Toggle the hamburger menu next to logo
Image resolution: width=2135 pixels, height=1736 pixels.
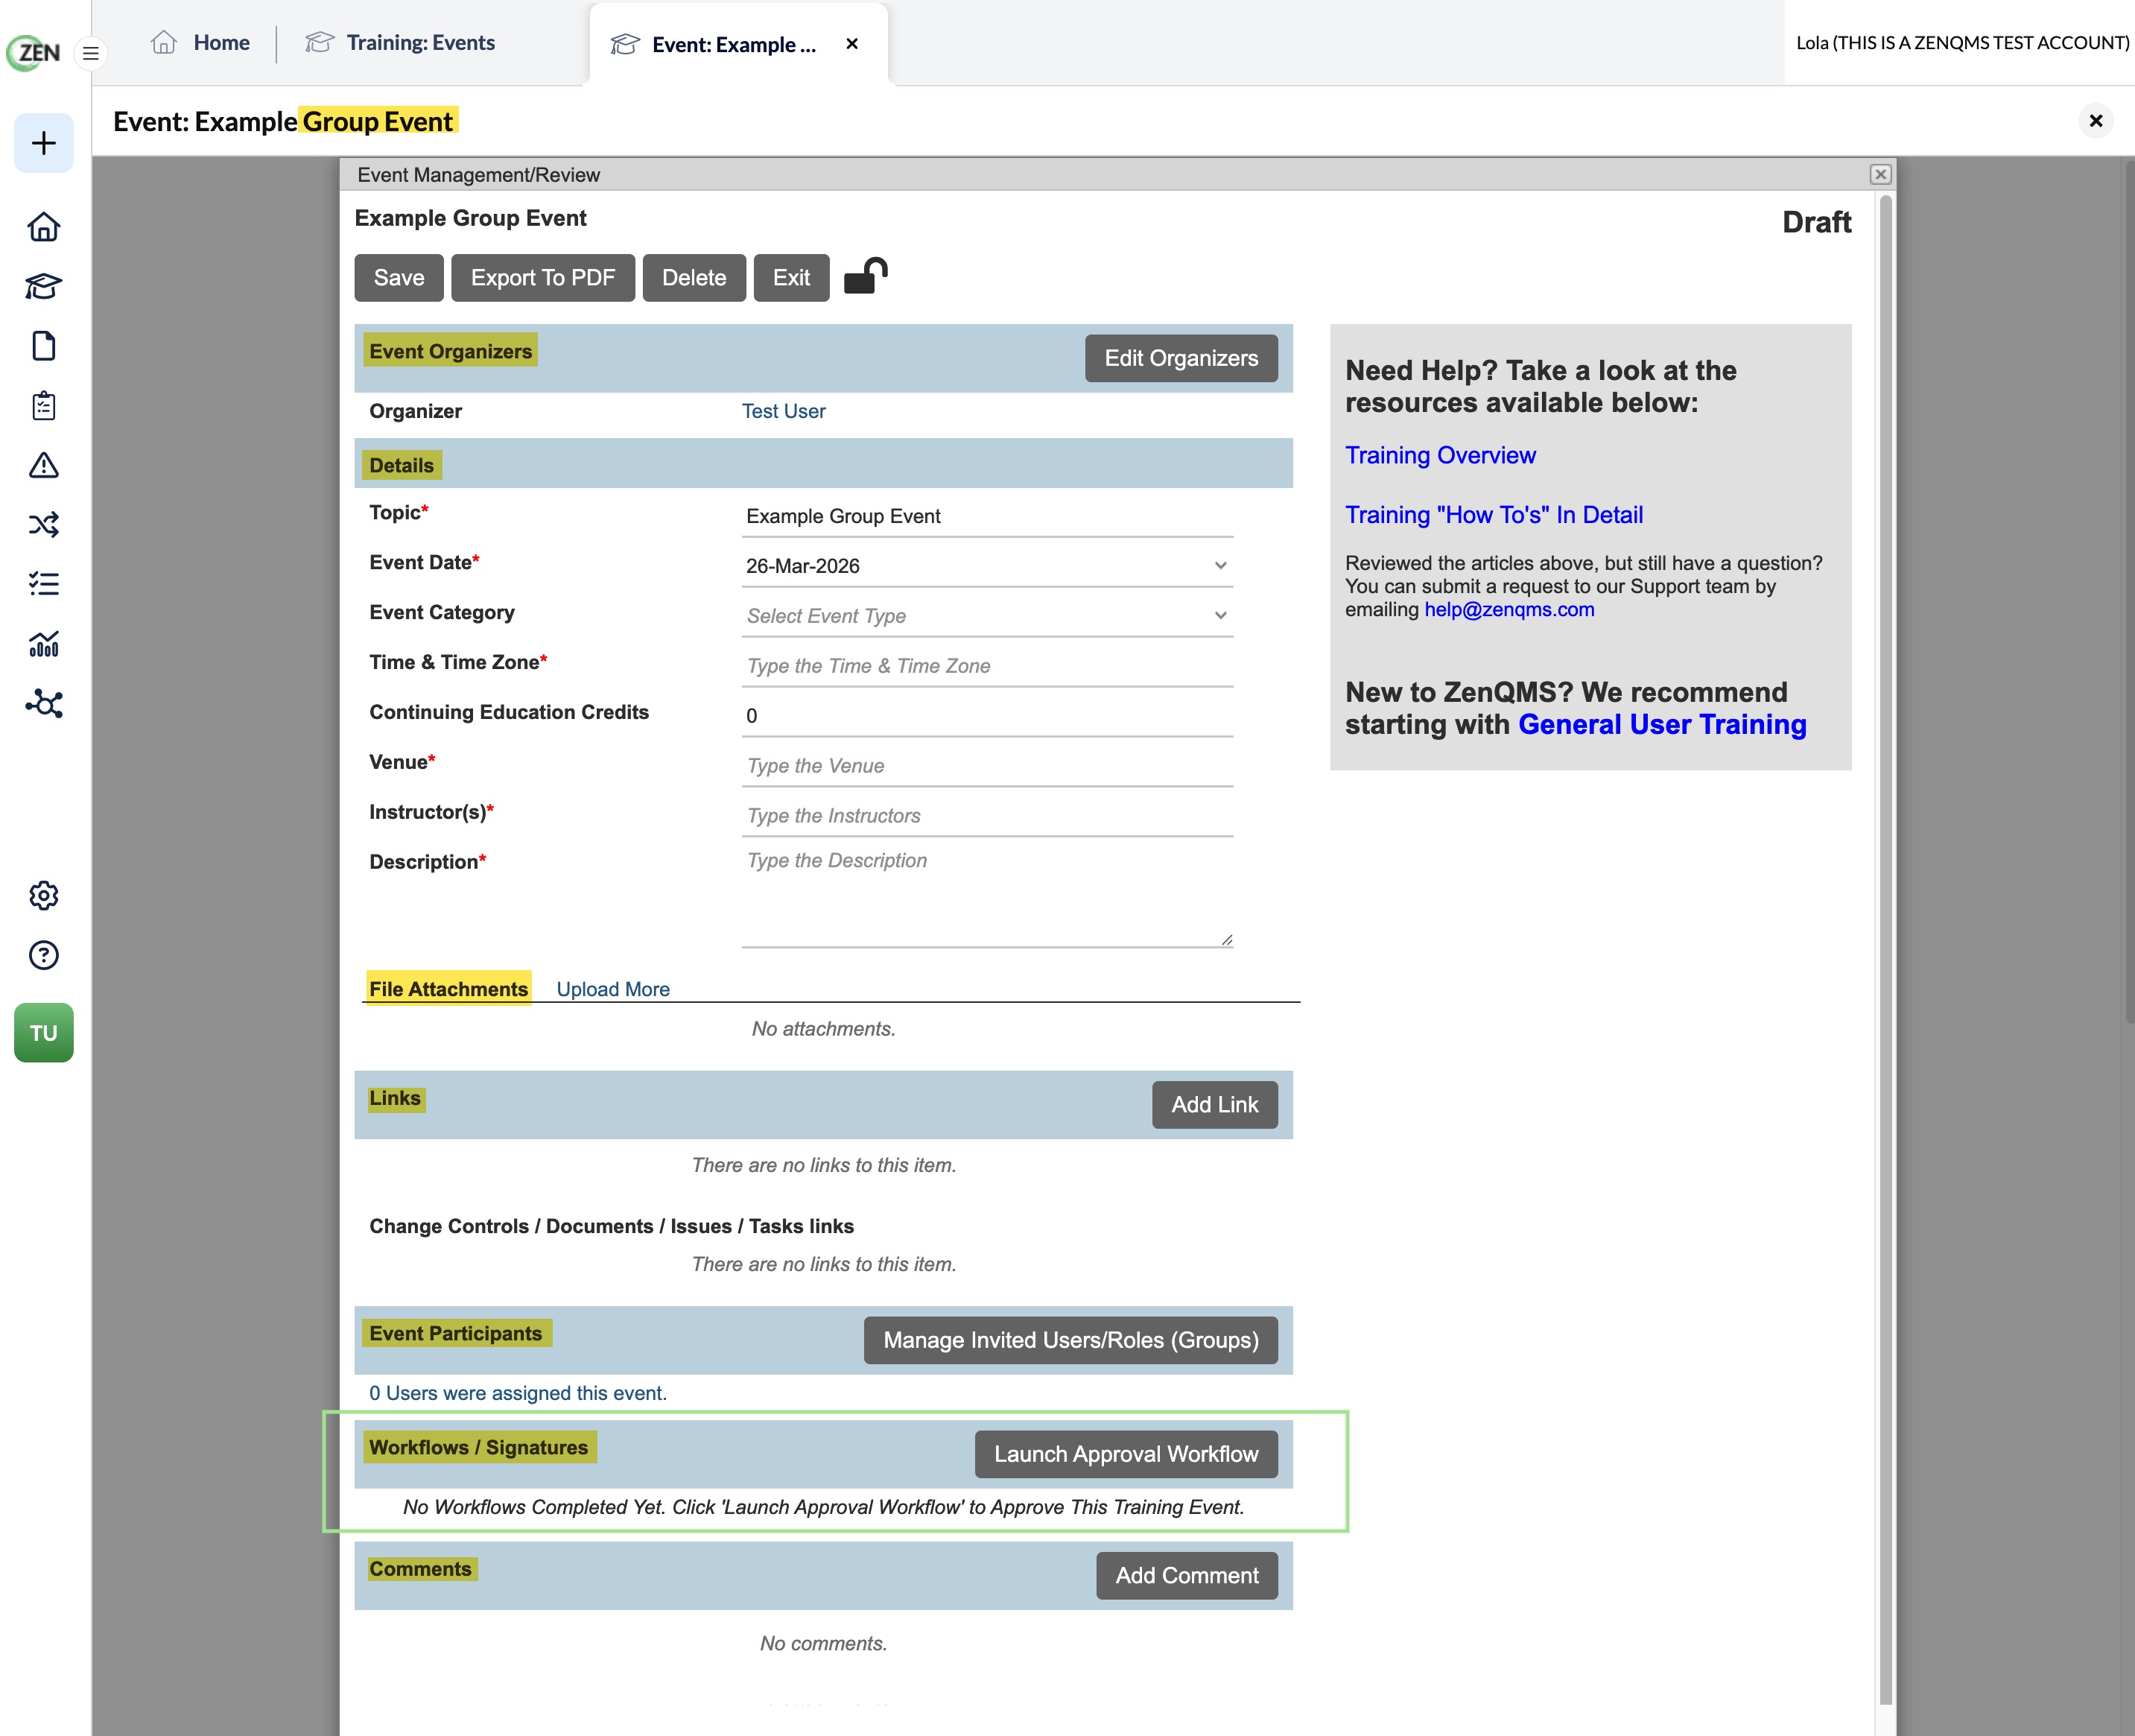90,53
